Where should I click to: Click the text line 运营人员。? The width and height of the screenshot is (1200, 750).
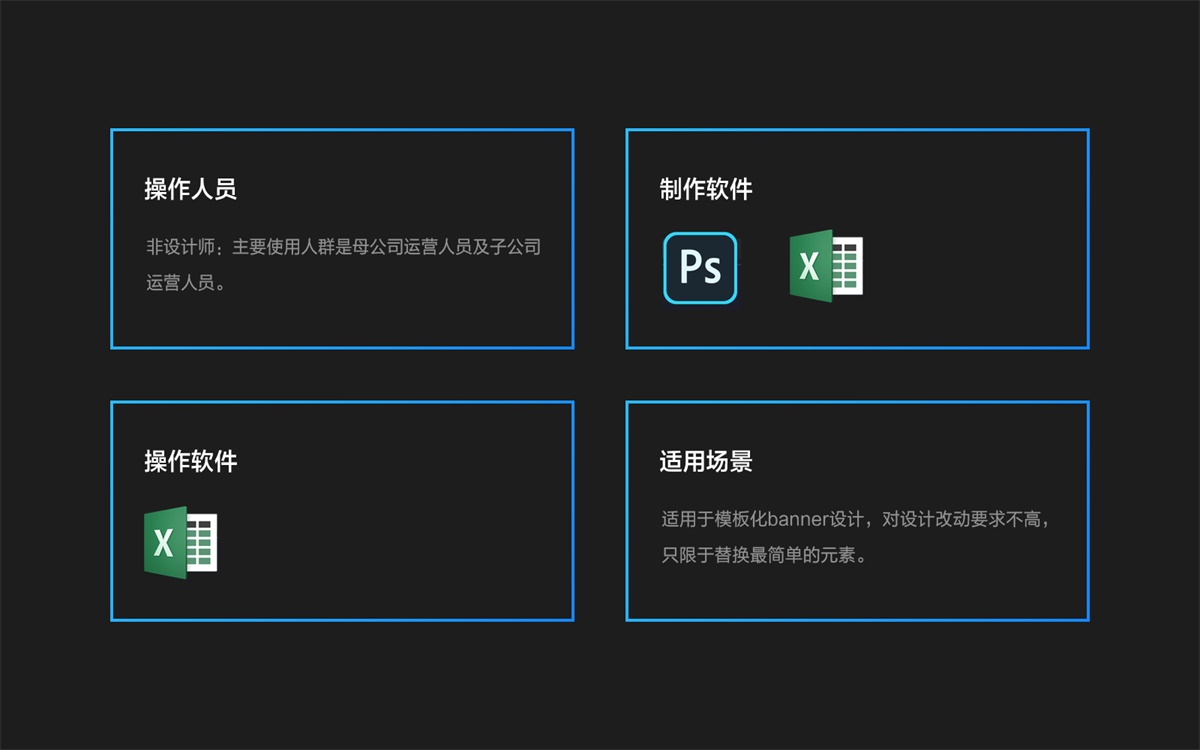(186, 283)
